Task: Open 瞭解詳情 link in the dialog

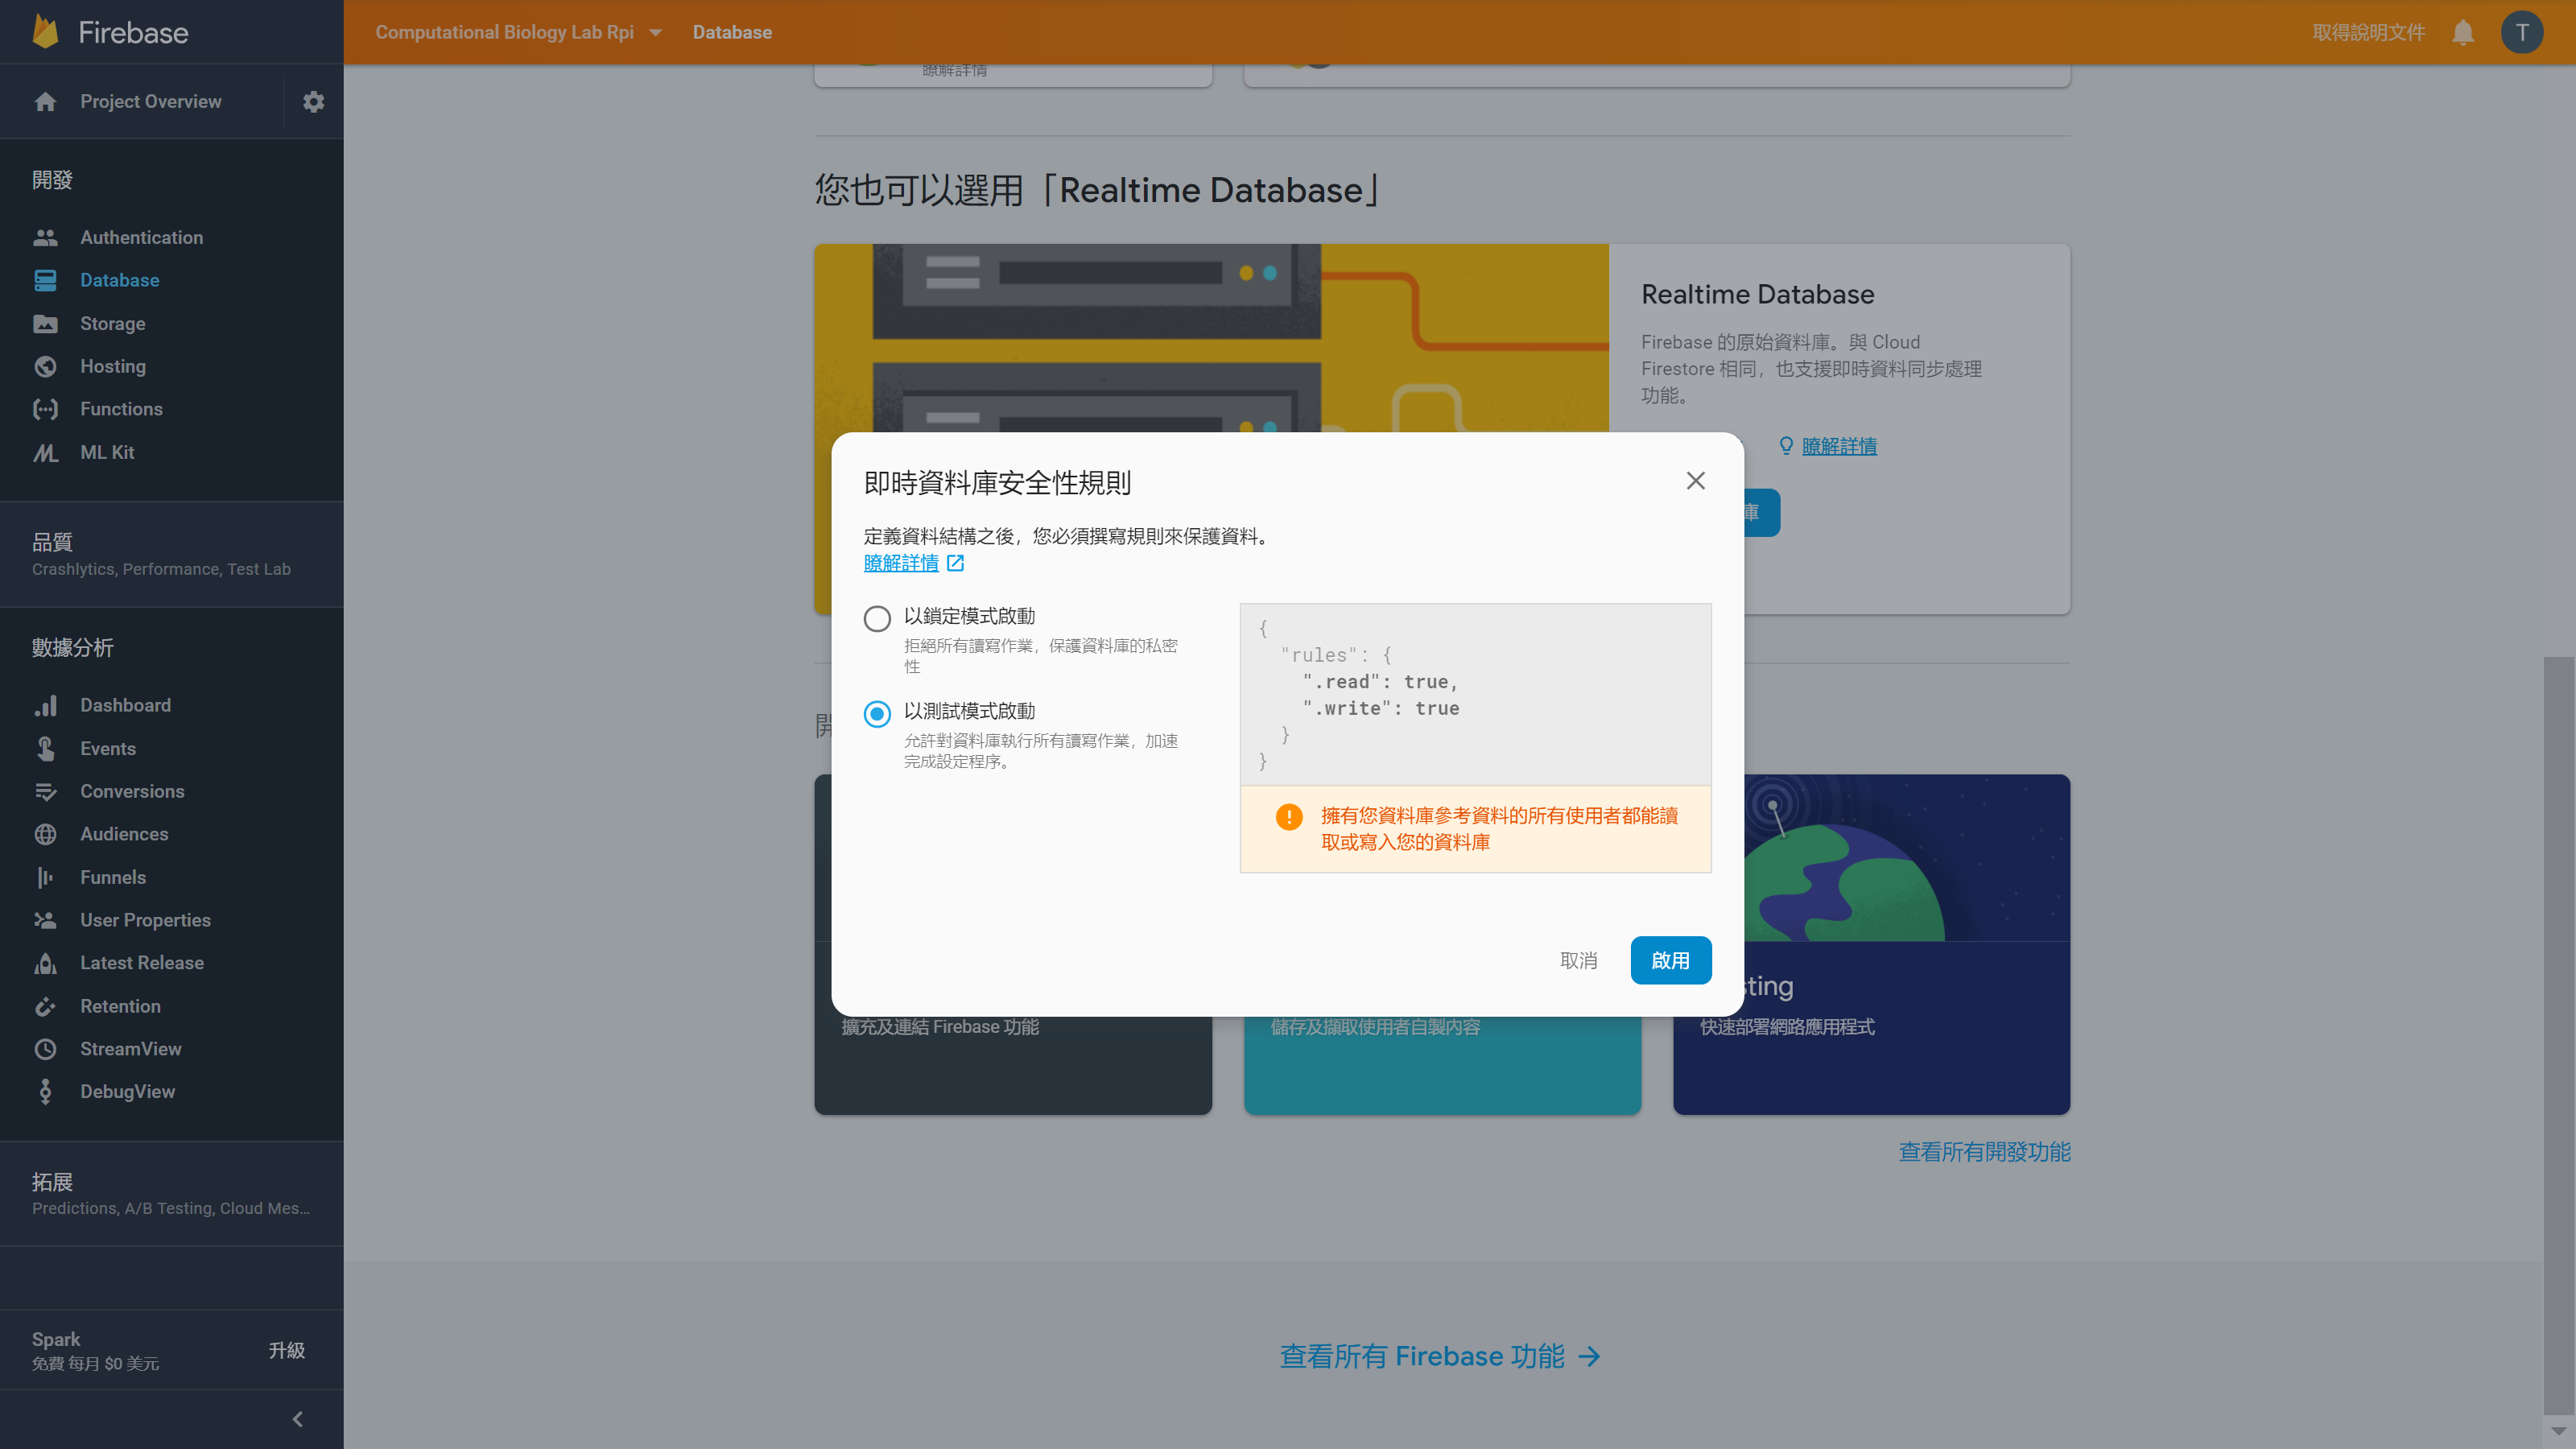Action: point(901,564)
